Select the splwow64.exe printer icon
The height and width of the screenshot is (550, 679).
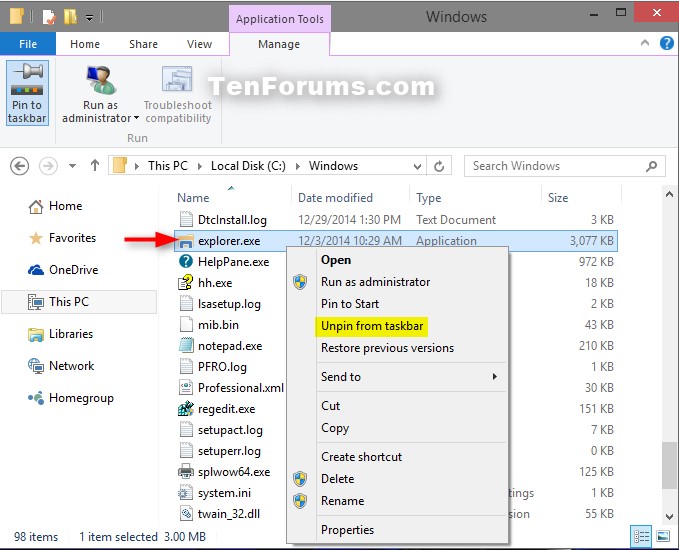[x=186, y=472]
